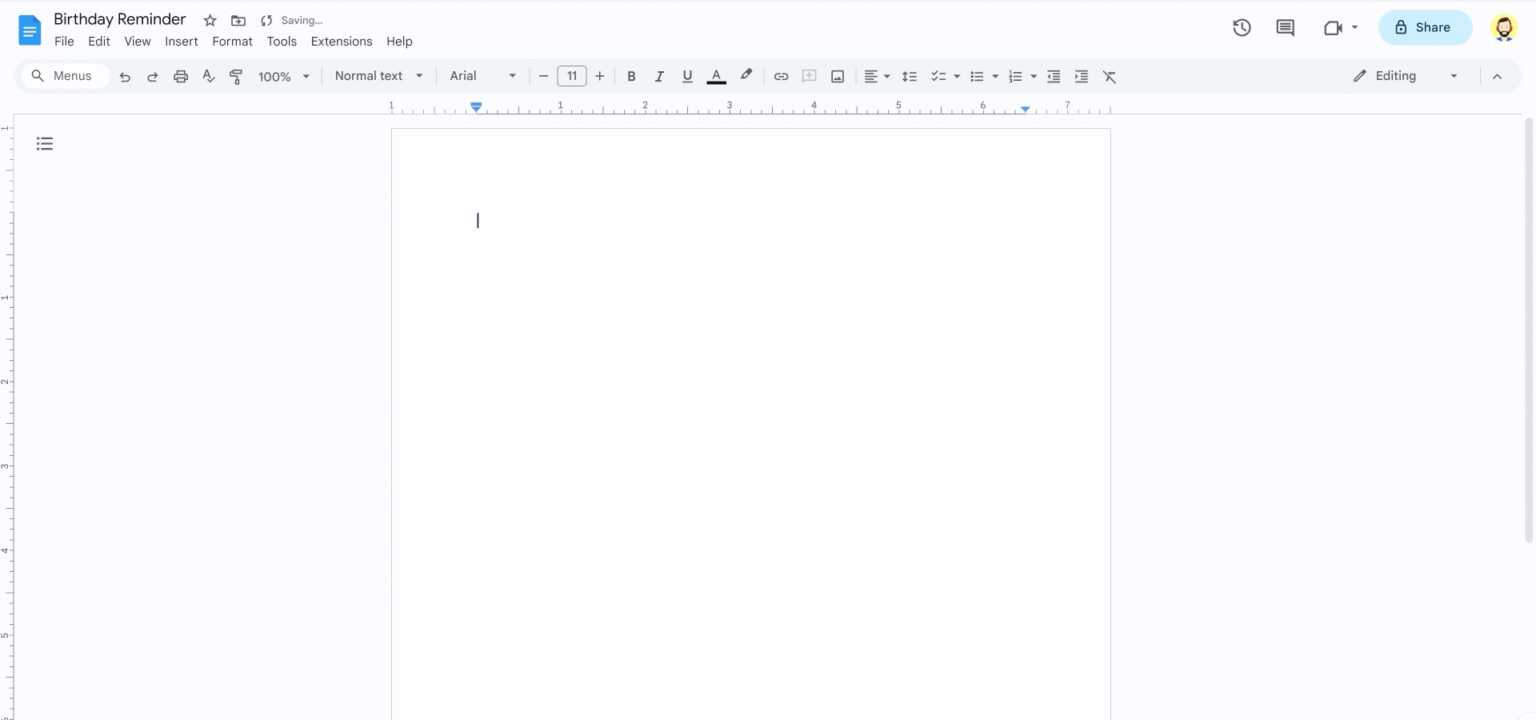
Task: Add a comment
Action: tap(809, 75)
